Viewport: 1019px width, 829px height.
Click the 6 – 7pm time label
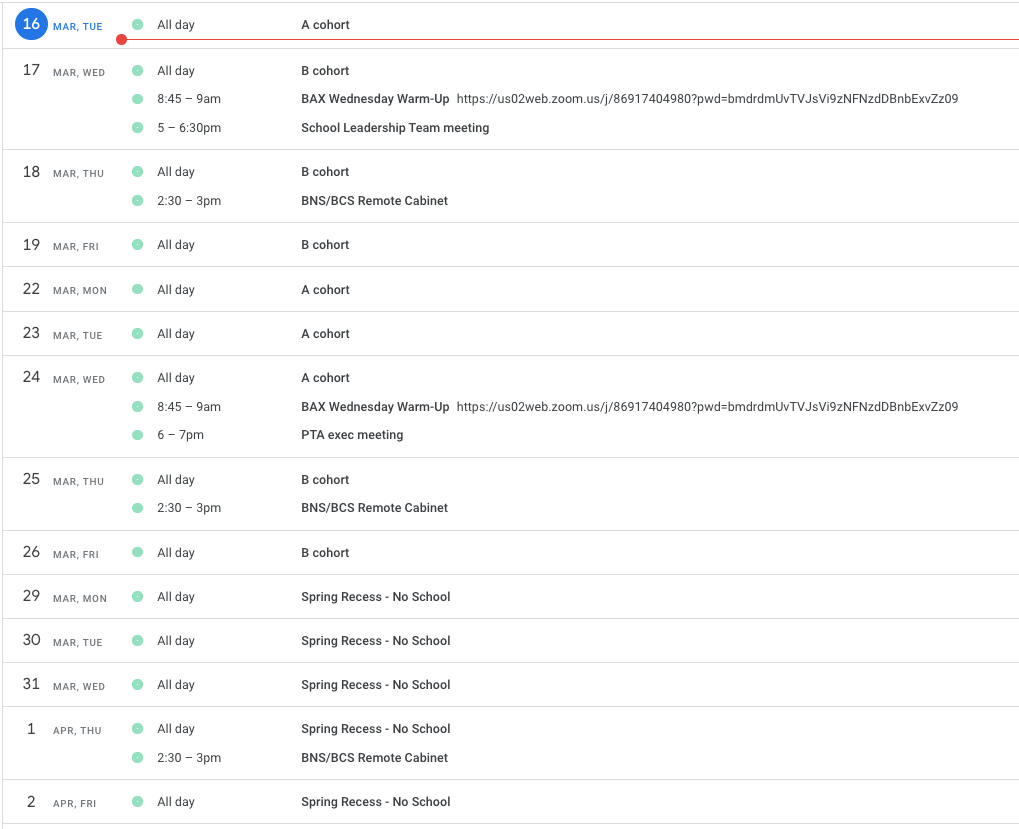181,435
